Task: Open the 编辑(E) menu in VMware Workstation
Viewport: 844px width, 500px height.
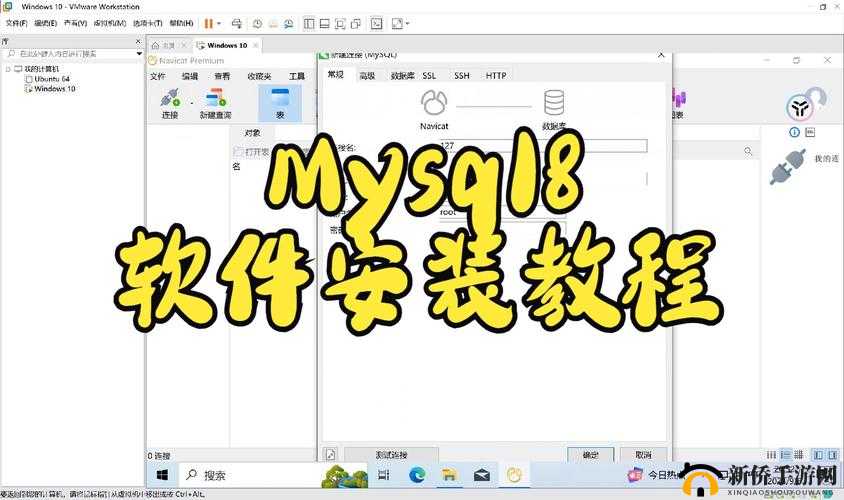Action: coord(46,23)
